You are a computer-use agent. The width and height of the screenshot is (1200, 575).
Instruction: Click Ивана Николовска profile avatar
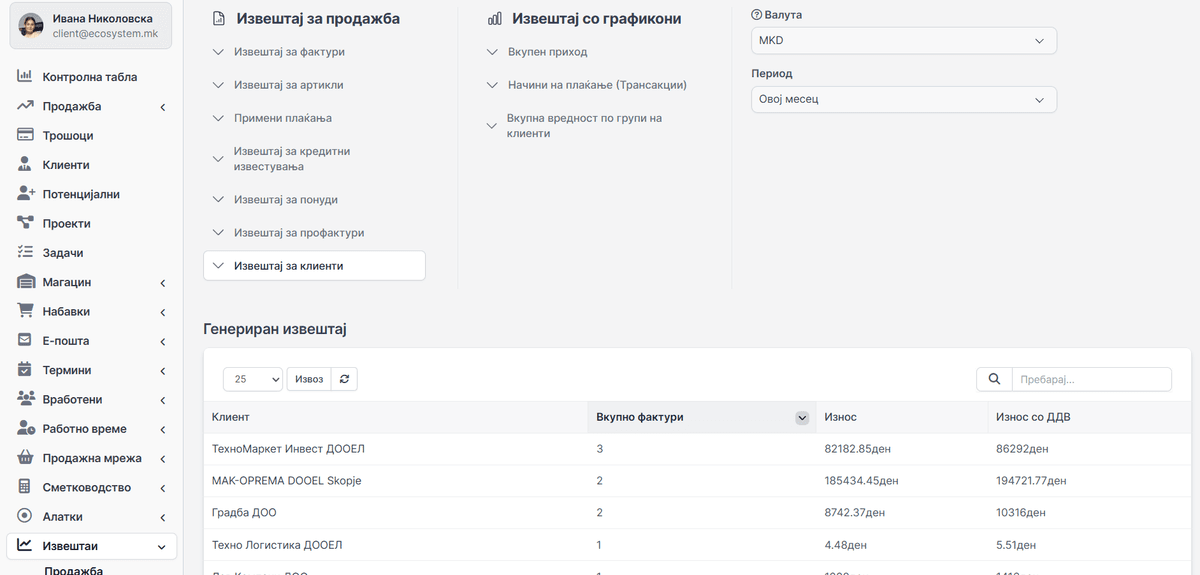coord(32,25)
